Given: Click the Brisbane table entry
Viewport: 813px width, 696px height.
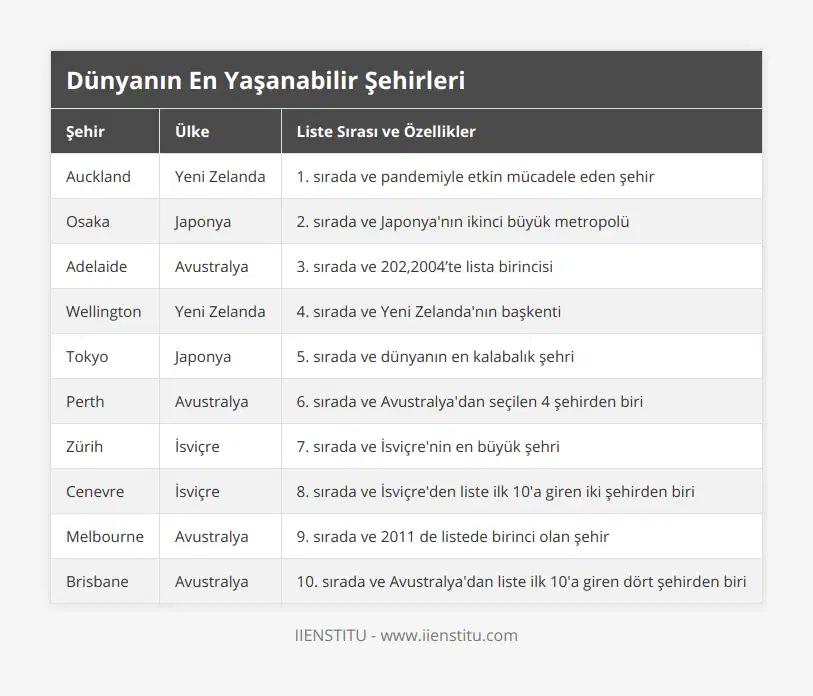Looking at the screenshot, I should click(x=96, y=581).
